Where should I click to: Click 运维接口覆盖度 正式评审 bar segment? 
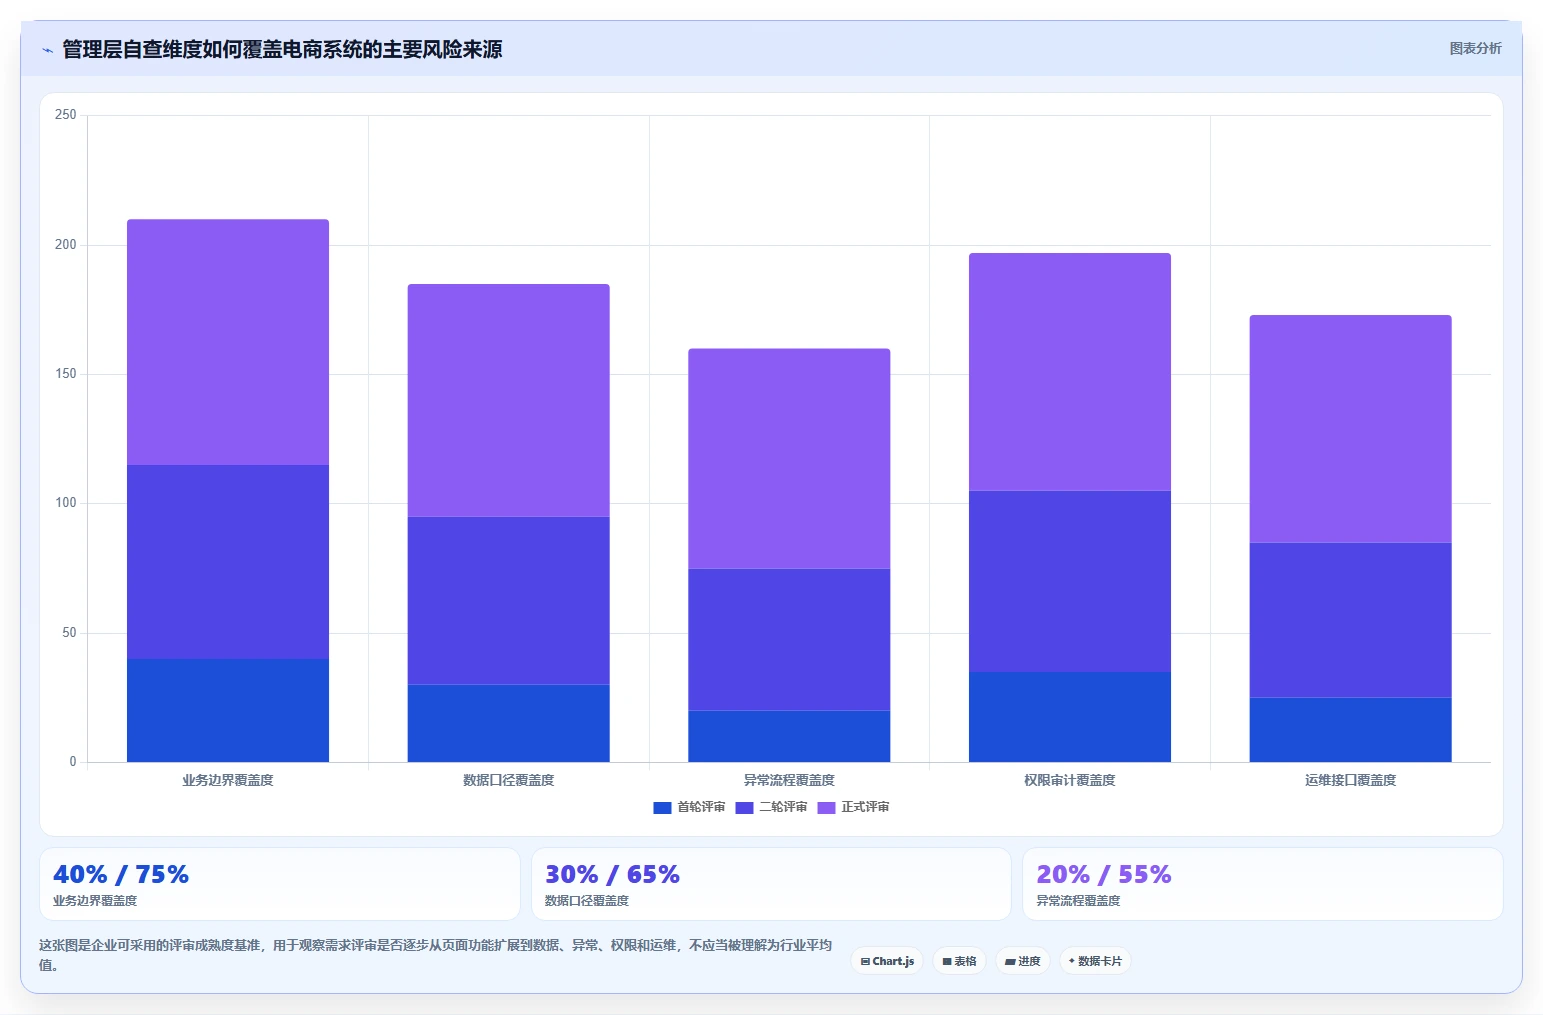[x=1350, y=429]
